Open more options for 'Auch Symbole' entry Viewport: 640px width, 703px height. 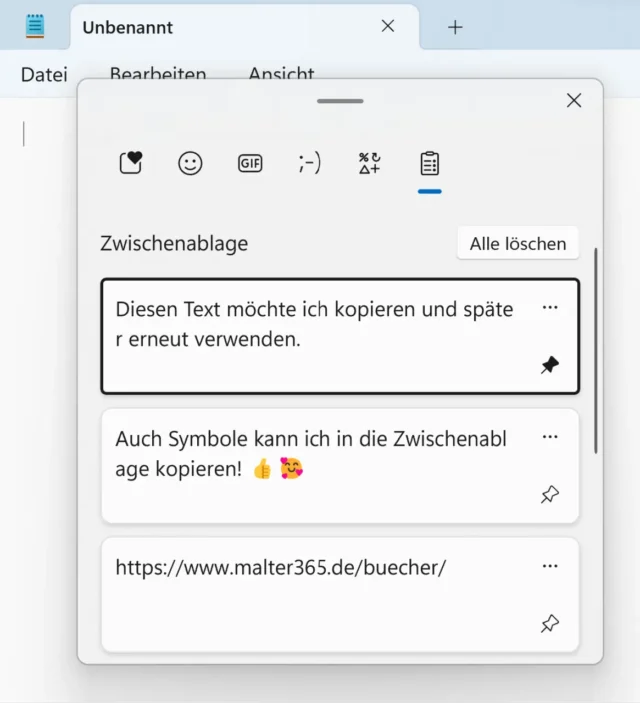[550, 437]
